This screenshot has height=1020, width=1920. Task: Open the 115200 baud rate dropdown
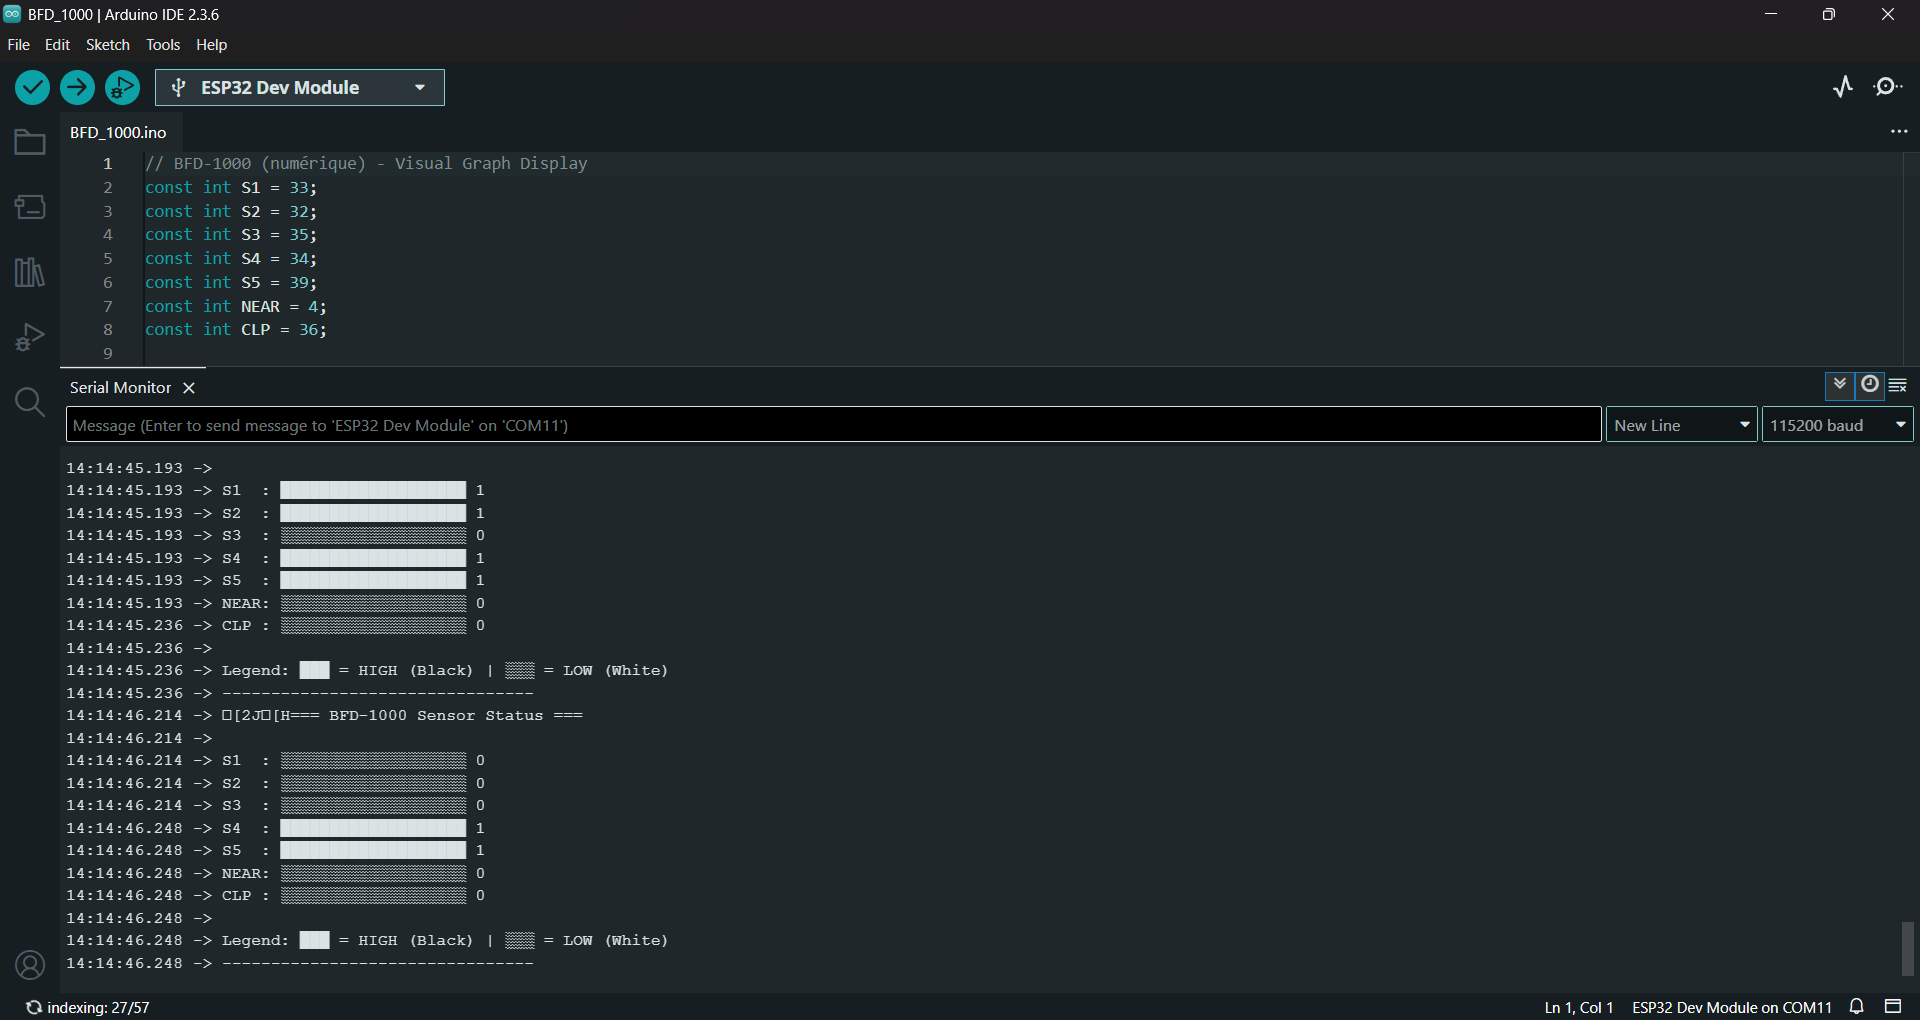tap(1837, 425)
